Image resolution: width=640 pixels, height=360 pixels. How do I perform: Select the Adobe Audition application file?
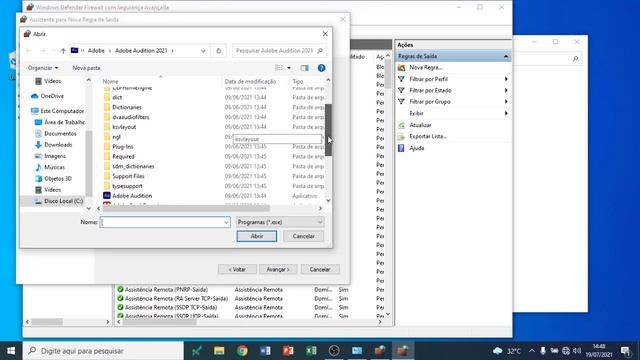132,196
